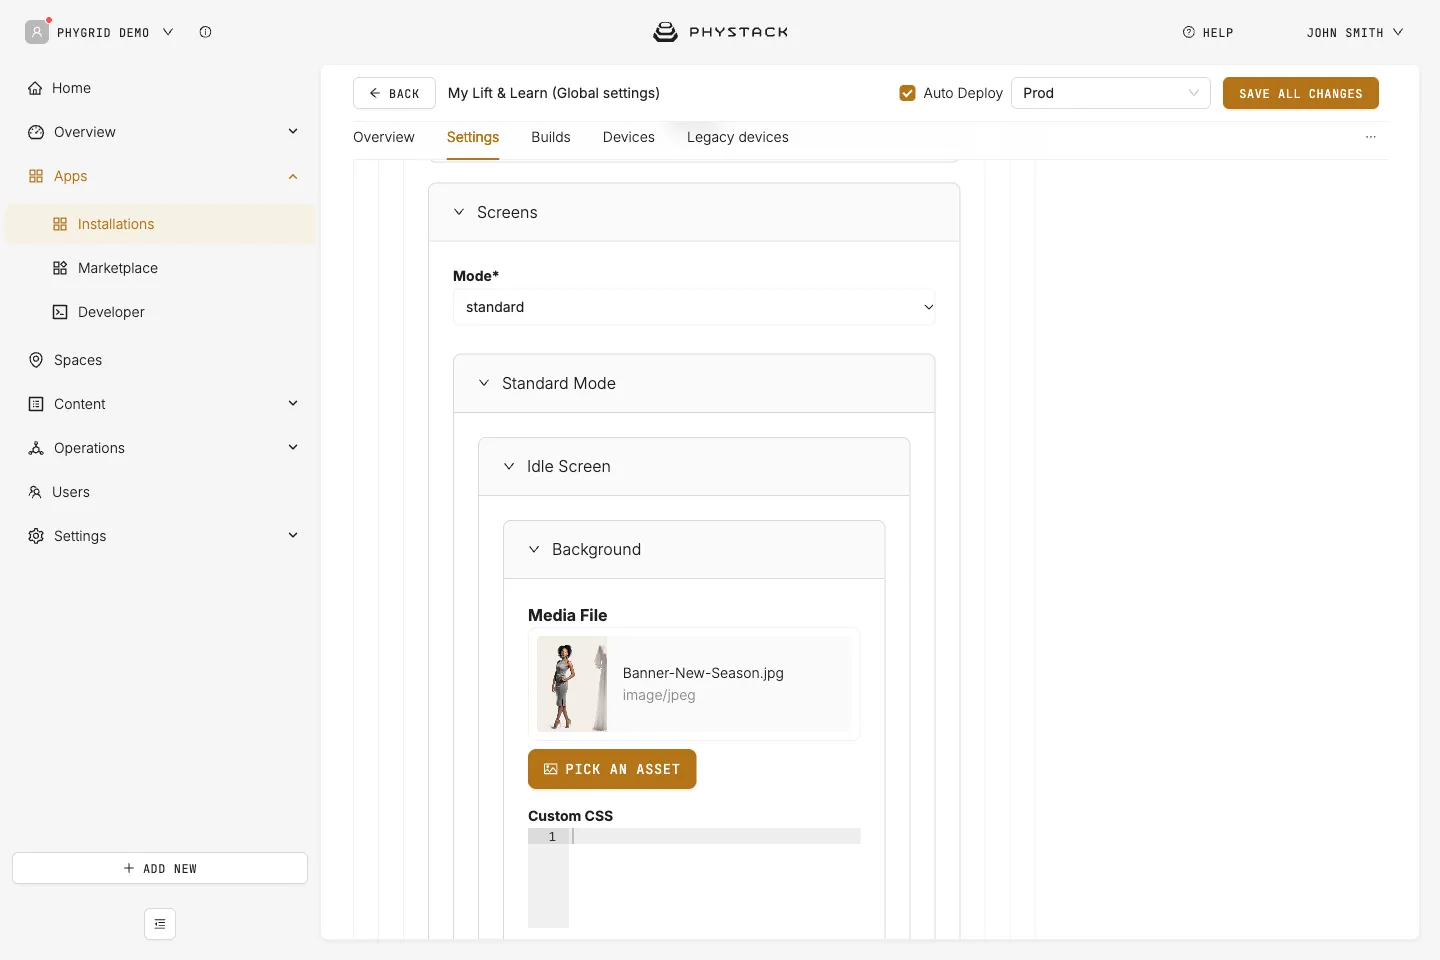Image resolution: width=1440 pixels, height=960 pixels.
Task: Switch to the Devices tab
Action: (629, 137)
